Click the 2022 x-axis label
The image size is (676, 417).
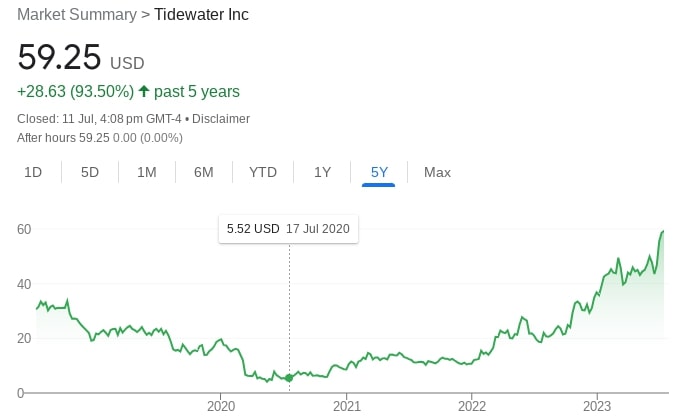coord(472,406)
